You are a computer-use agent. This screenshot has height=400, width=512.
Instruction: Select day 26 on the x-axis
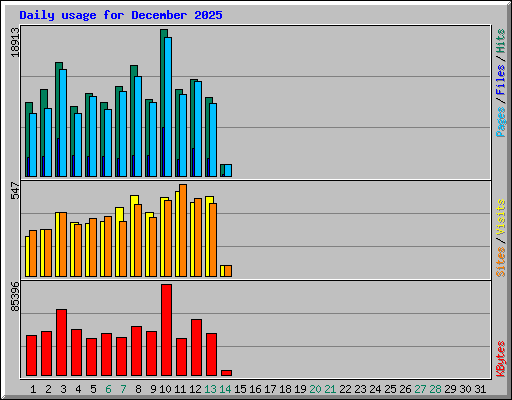click(x=405, y=389)
